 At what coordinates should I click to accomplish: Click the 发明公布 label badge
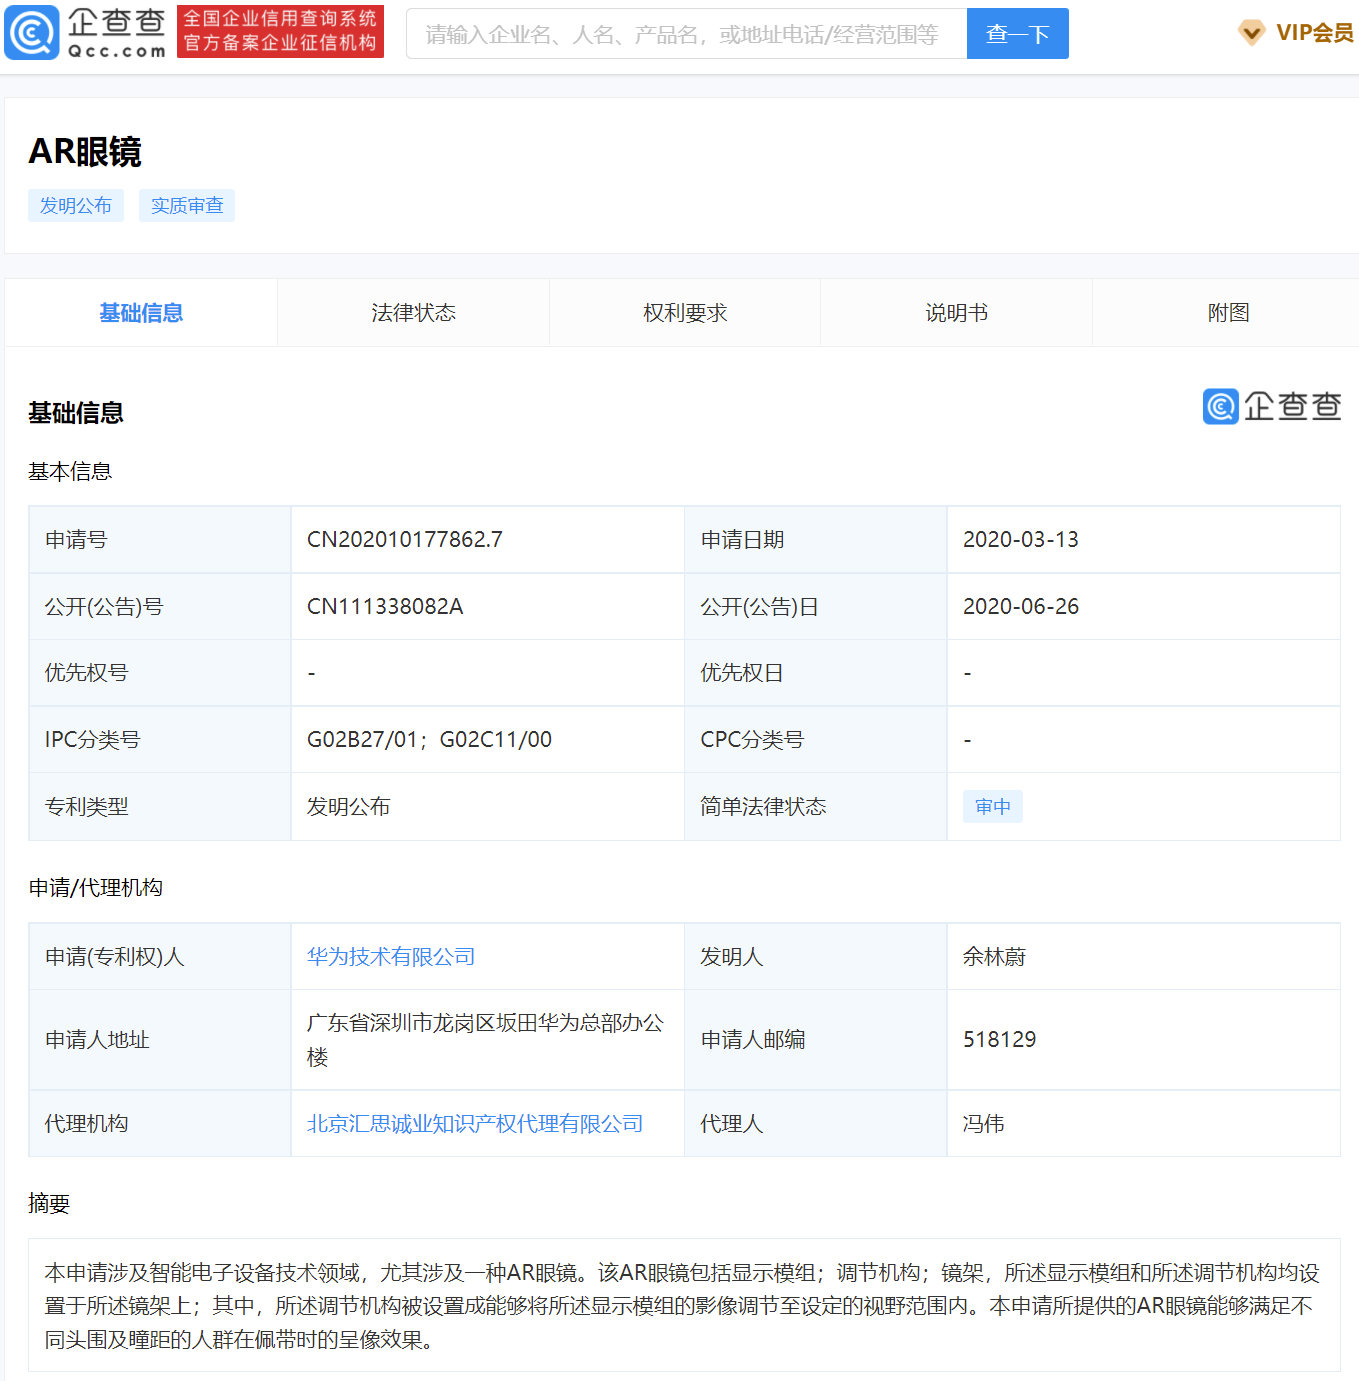pyautogui.click(x=76, y=205)
